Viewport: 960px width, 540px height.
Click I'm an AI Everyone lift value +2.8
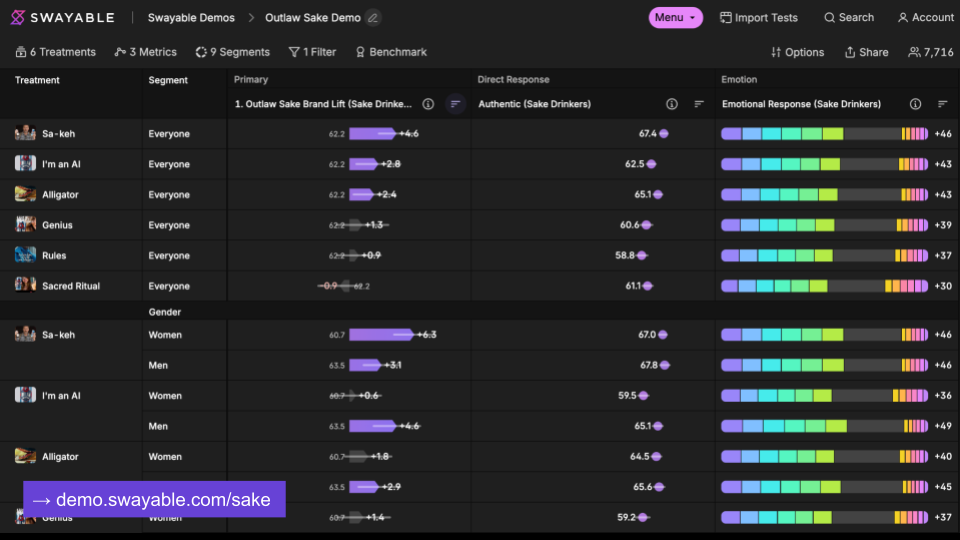(391, 164)
